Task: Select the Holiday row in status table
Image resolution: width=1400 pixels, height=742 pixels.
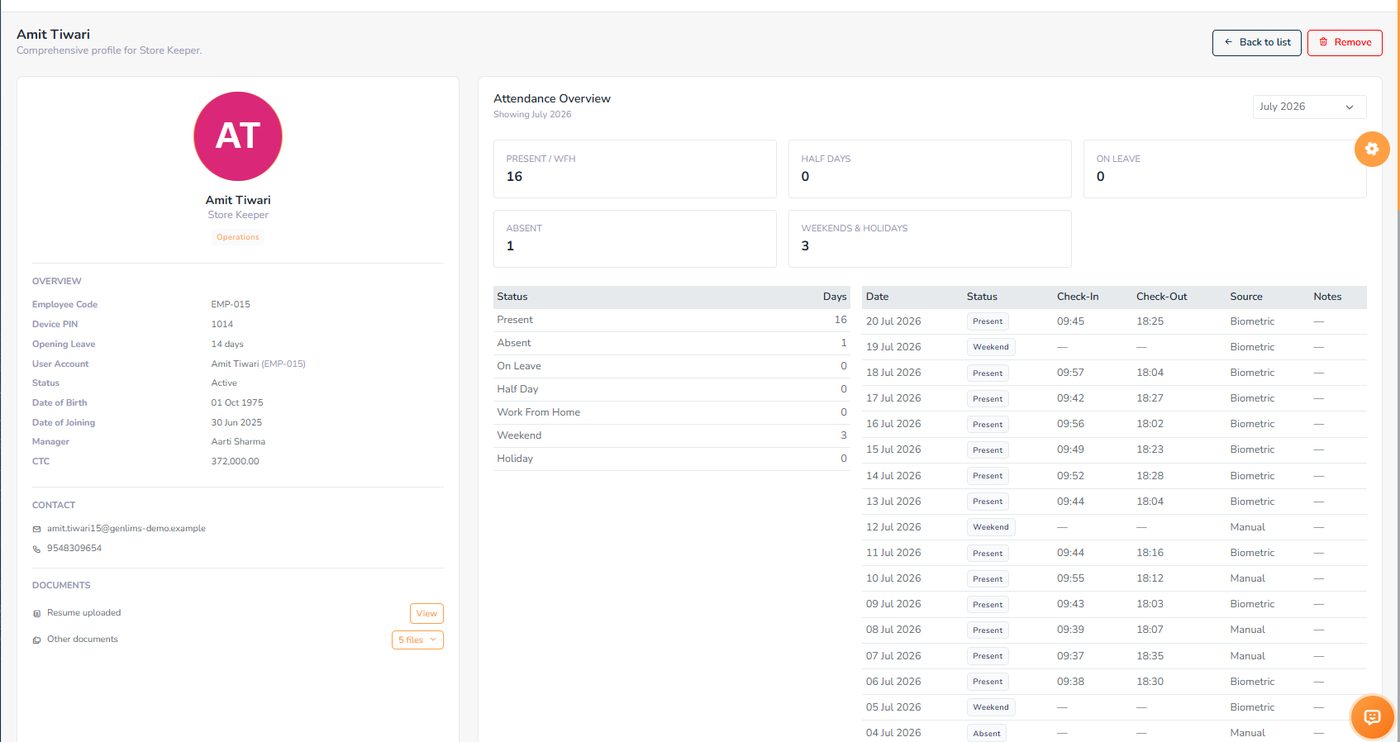Action: pyautogui.click(x=672, y=459)
